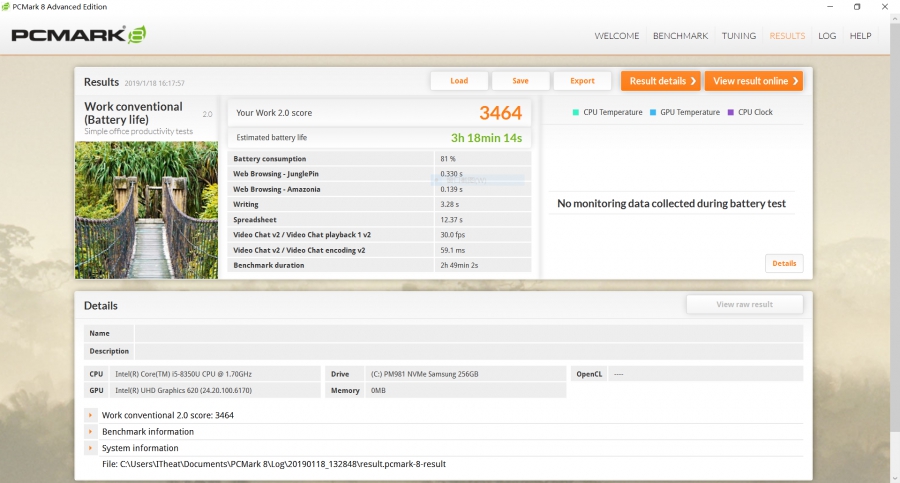Expand Work conventional 2.0 score section

click(90, 415)
